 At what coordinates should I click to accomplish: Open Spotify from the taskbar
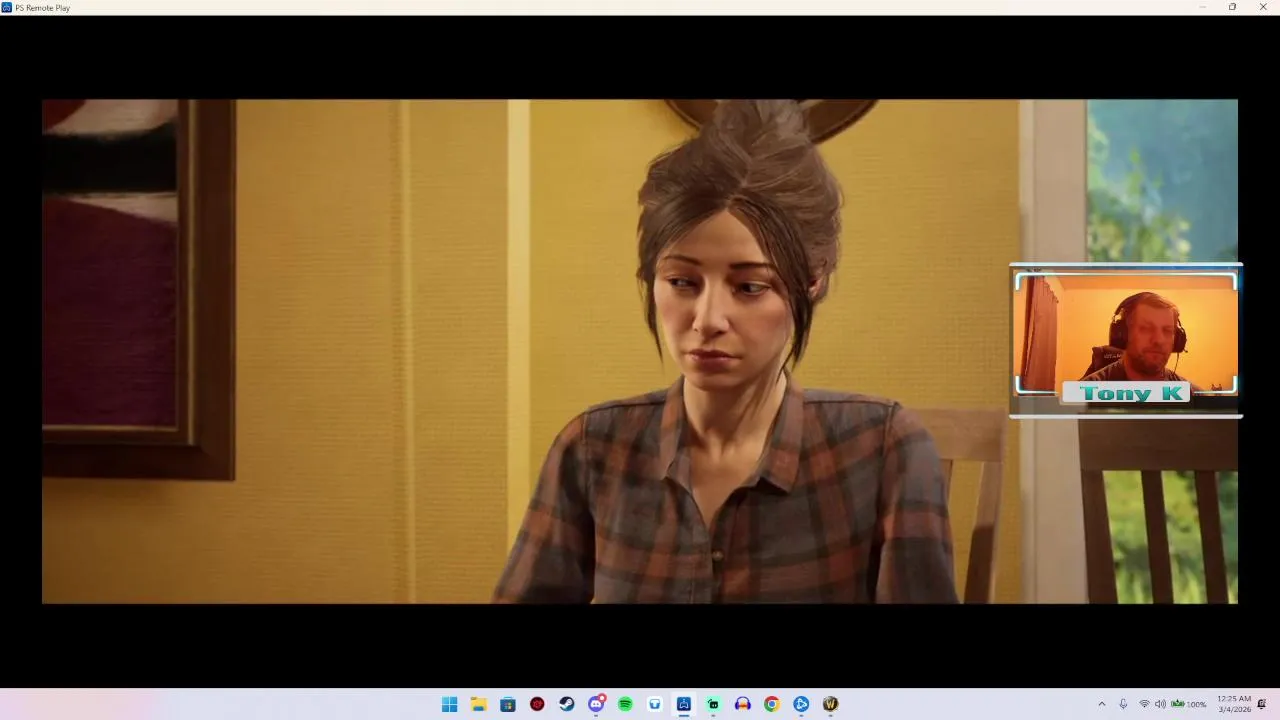(625, 704)
